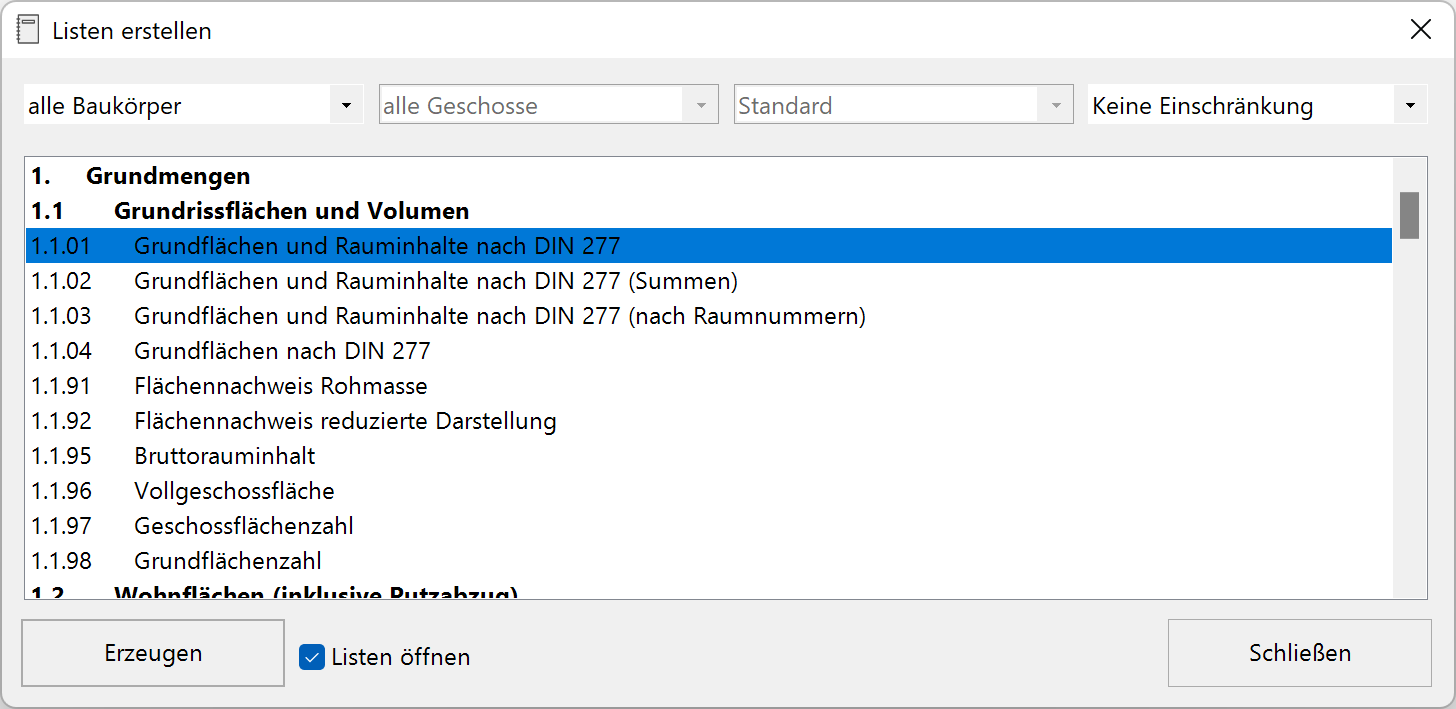This screenshot has height=709, width=1456.
Task: Toggle the Listen öffnen checkbox
Action: (x=312, y=657)
